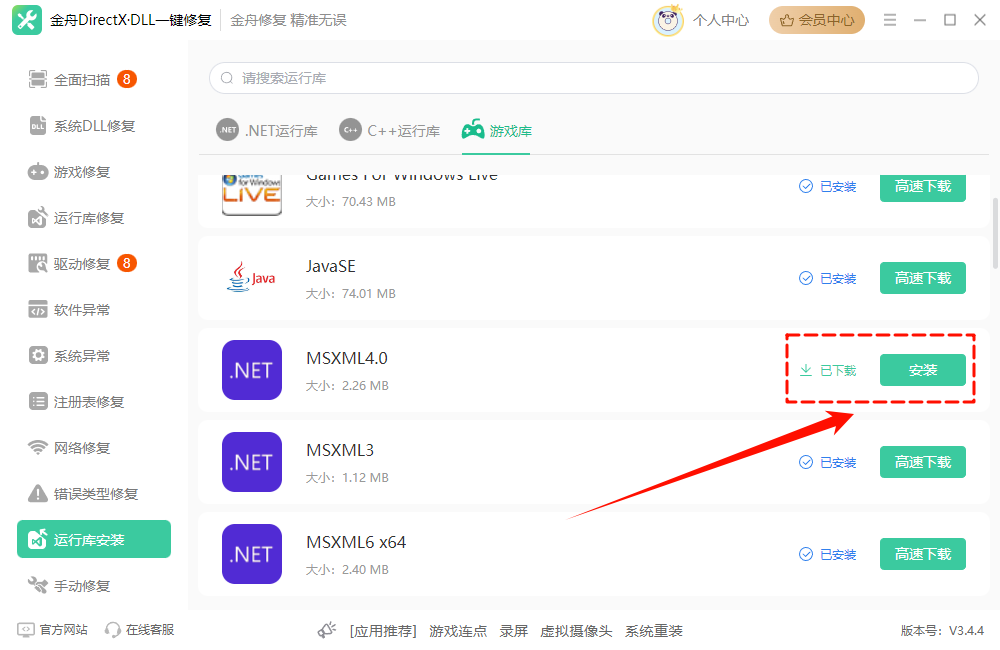Click the 官方网站 monitor icon

(26, 630)
